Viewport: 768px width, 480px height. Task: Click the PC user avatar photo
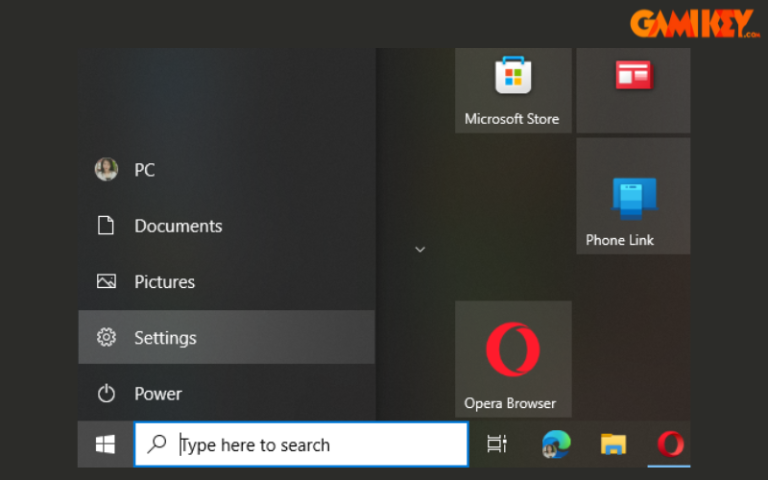point(106,169)
